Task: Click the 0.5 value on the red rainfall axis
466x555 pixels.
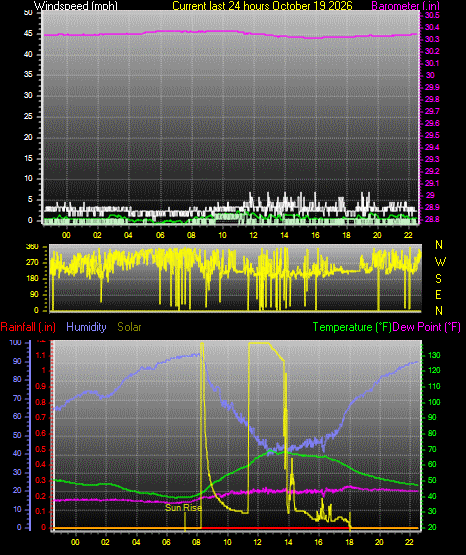Action: click(x=41, y=449)
